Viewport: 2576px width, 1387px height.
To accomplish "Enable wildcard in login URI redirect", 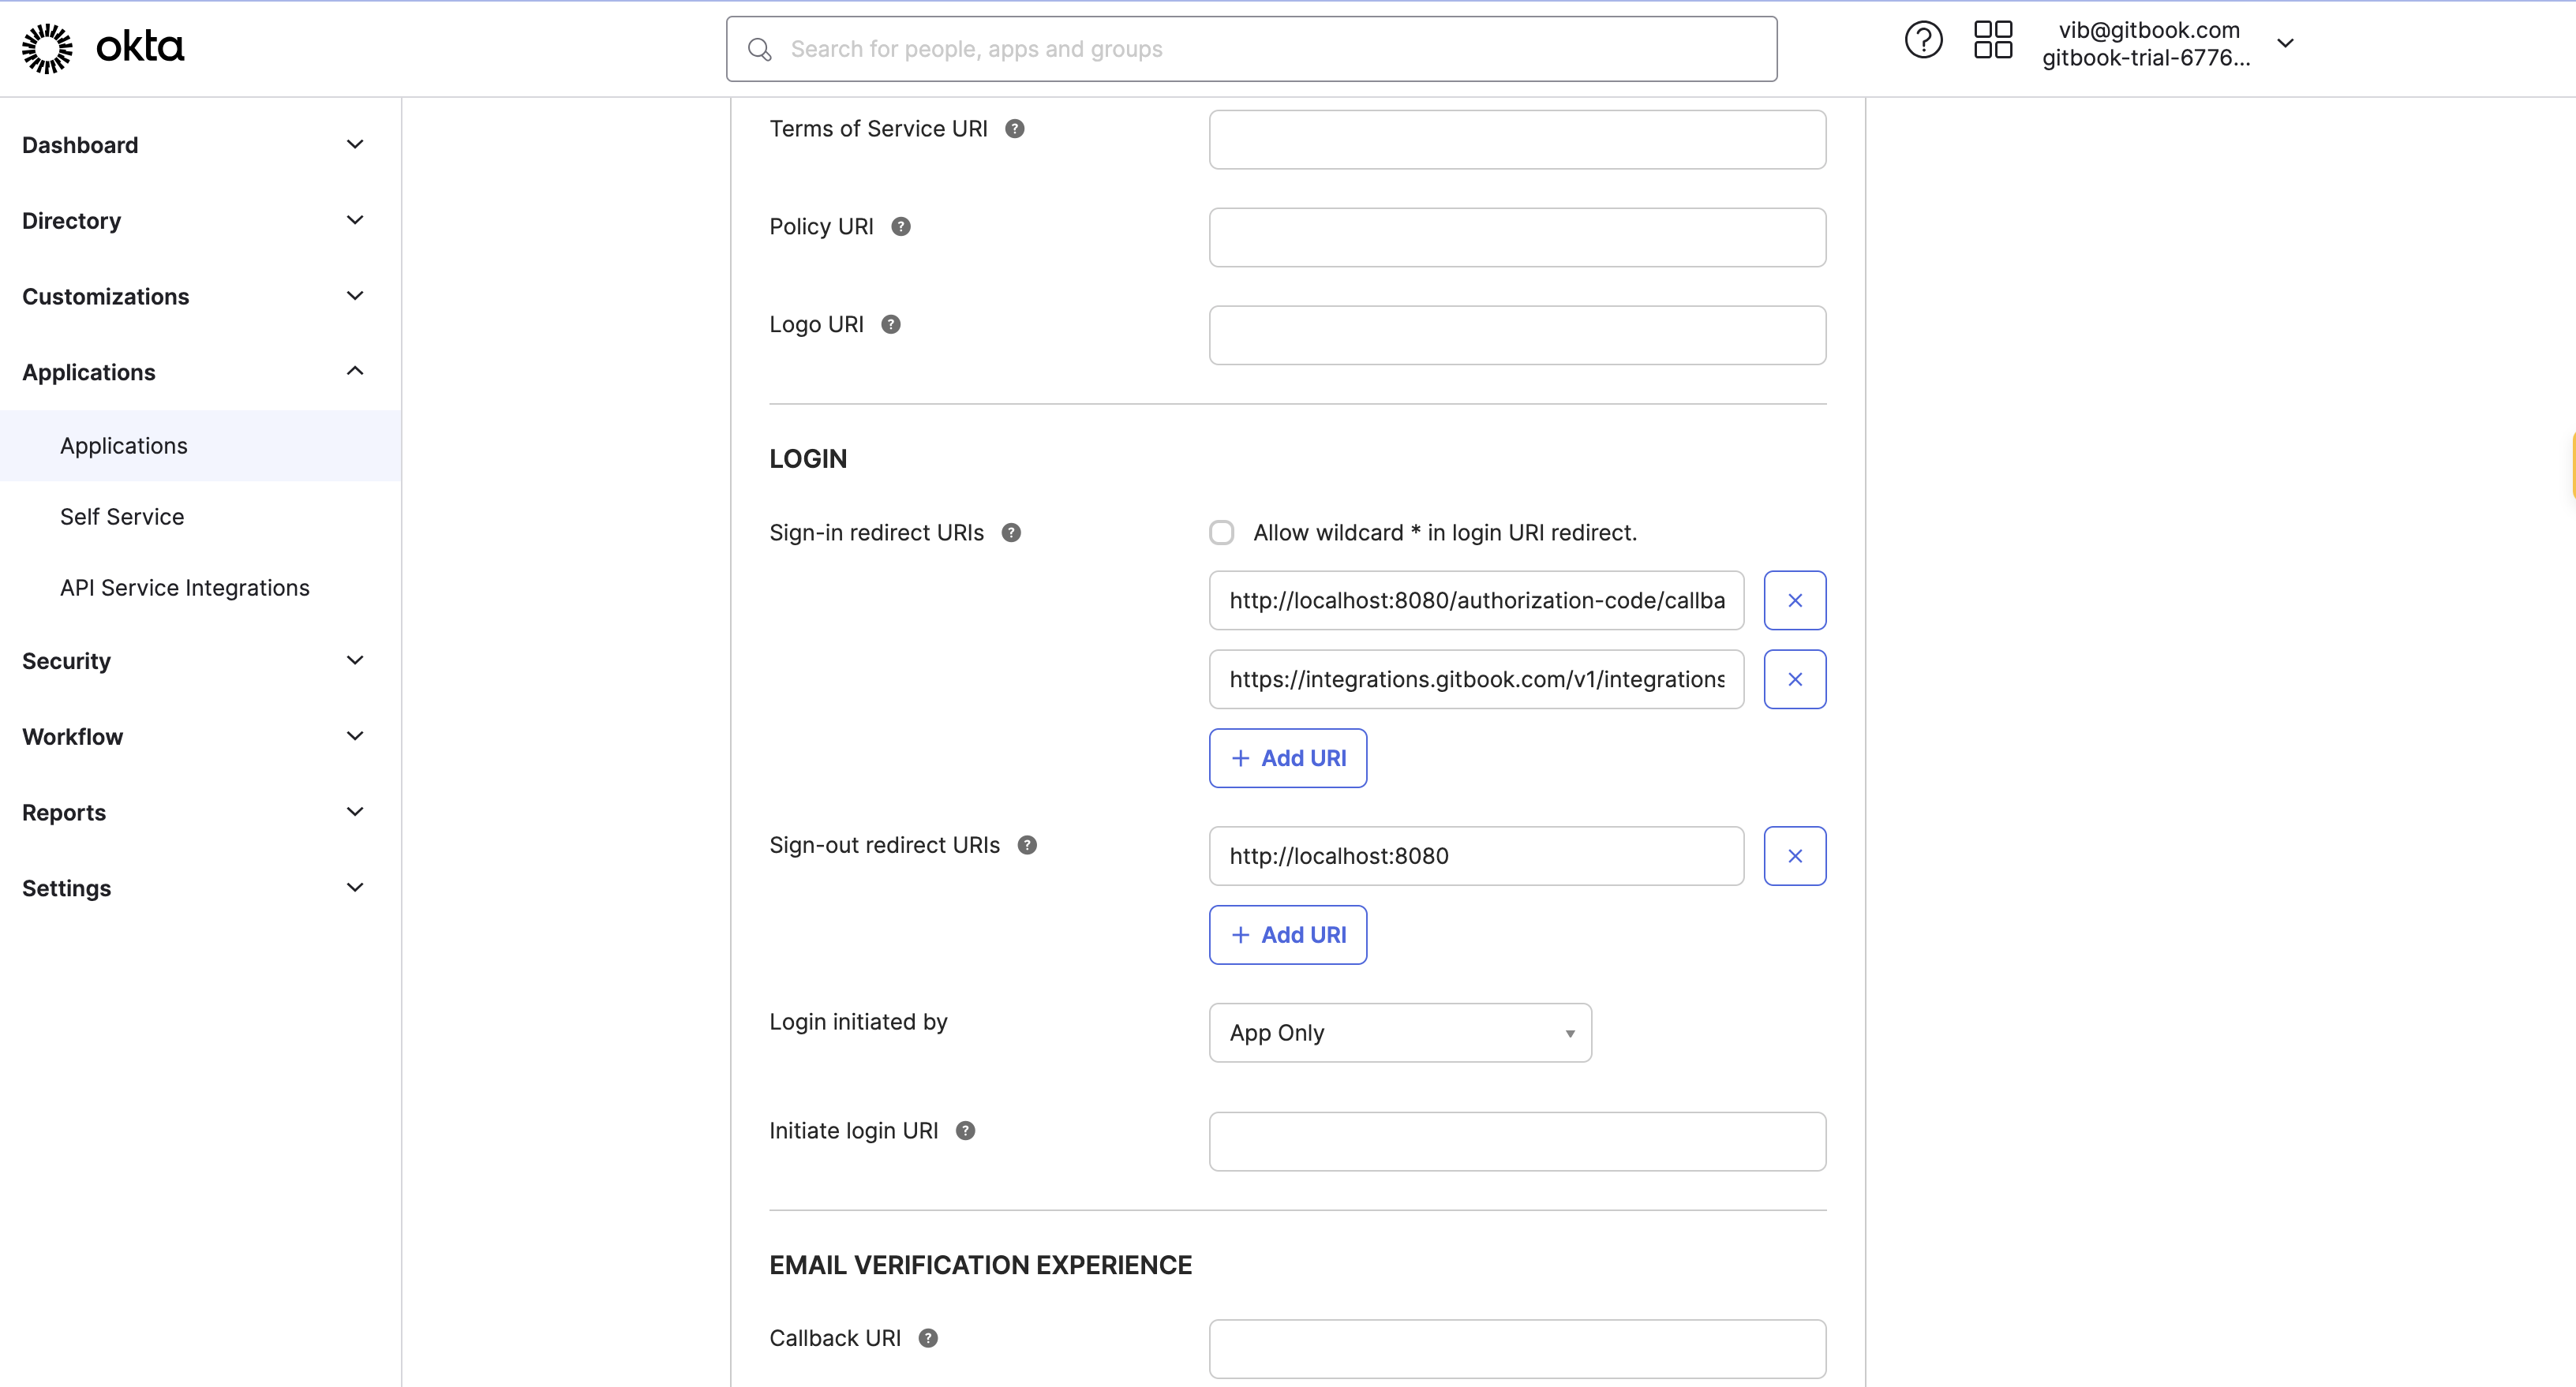I will click(x=1222, y=532).
